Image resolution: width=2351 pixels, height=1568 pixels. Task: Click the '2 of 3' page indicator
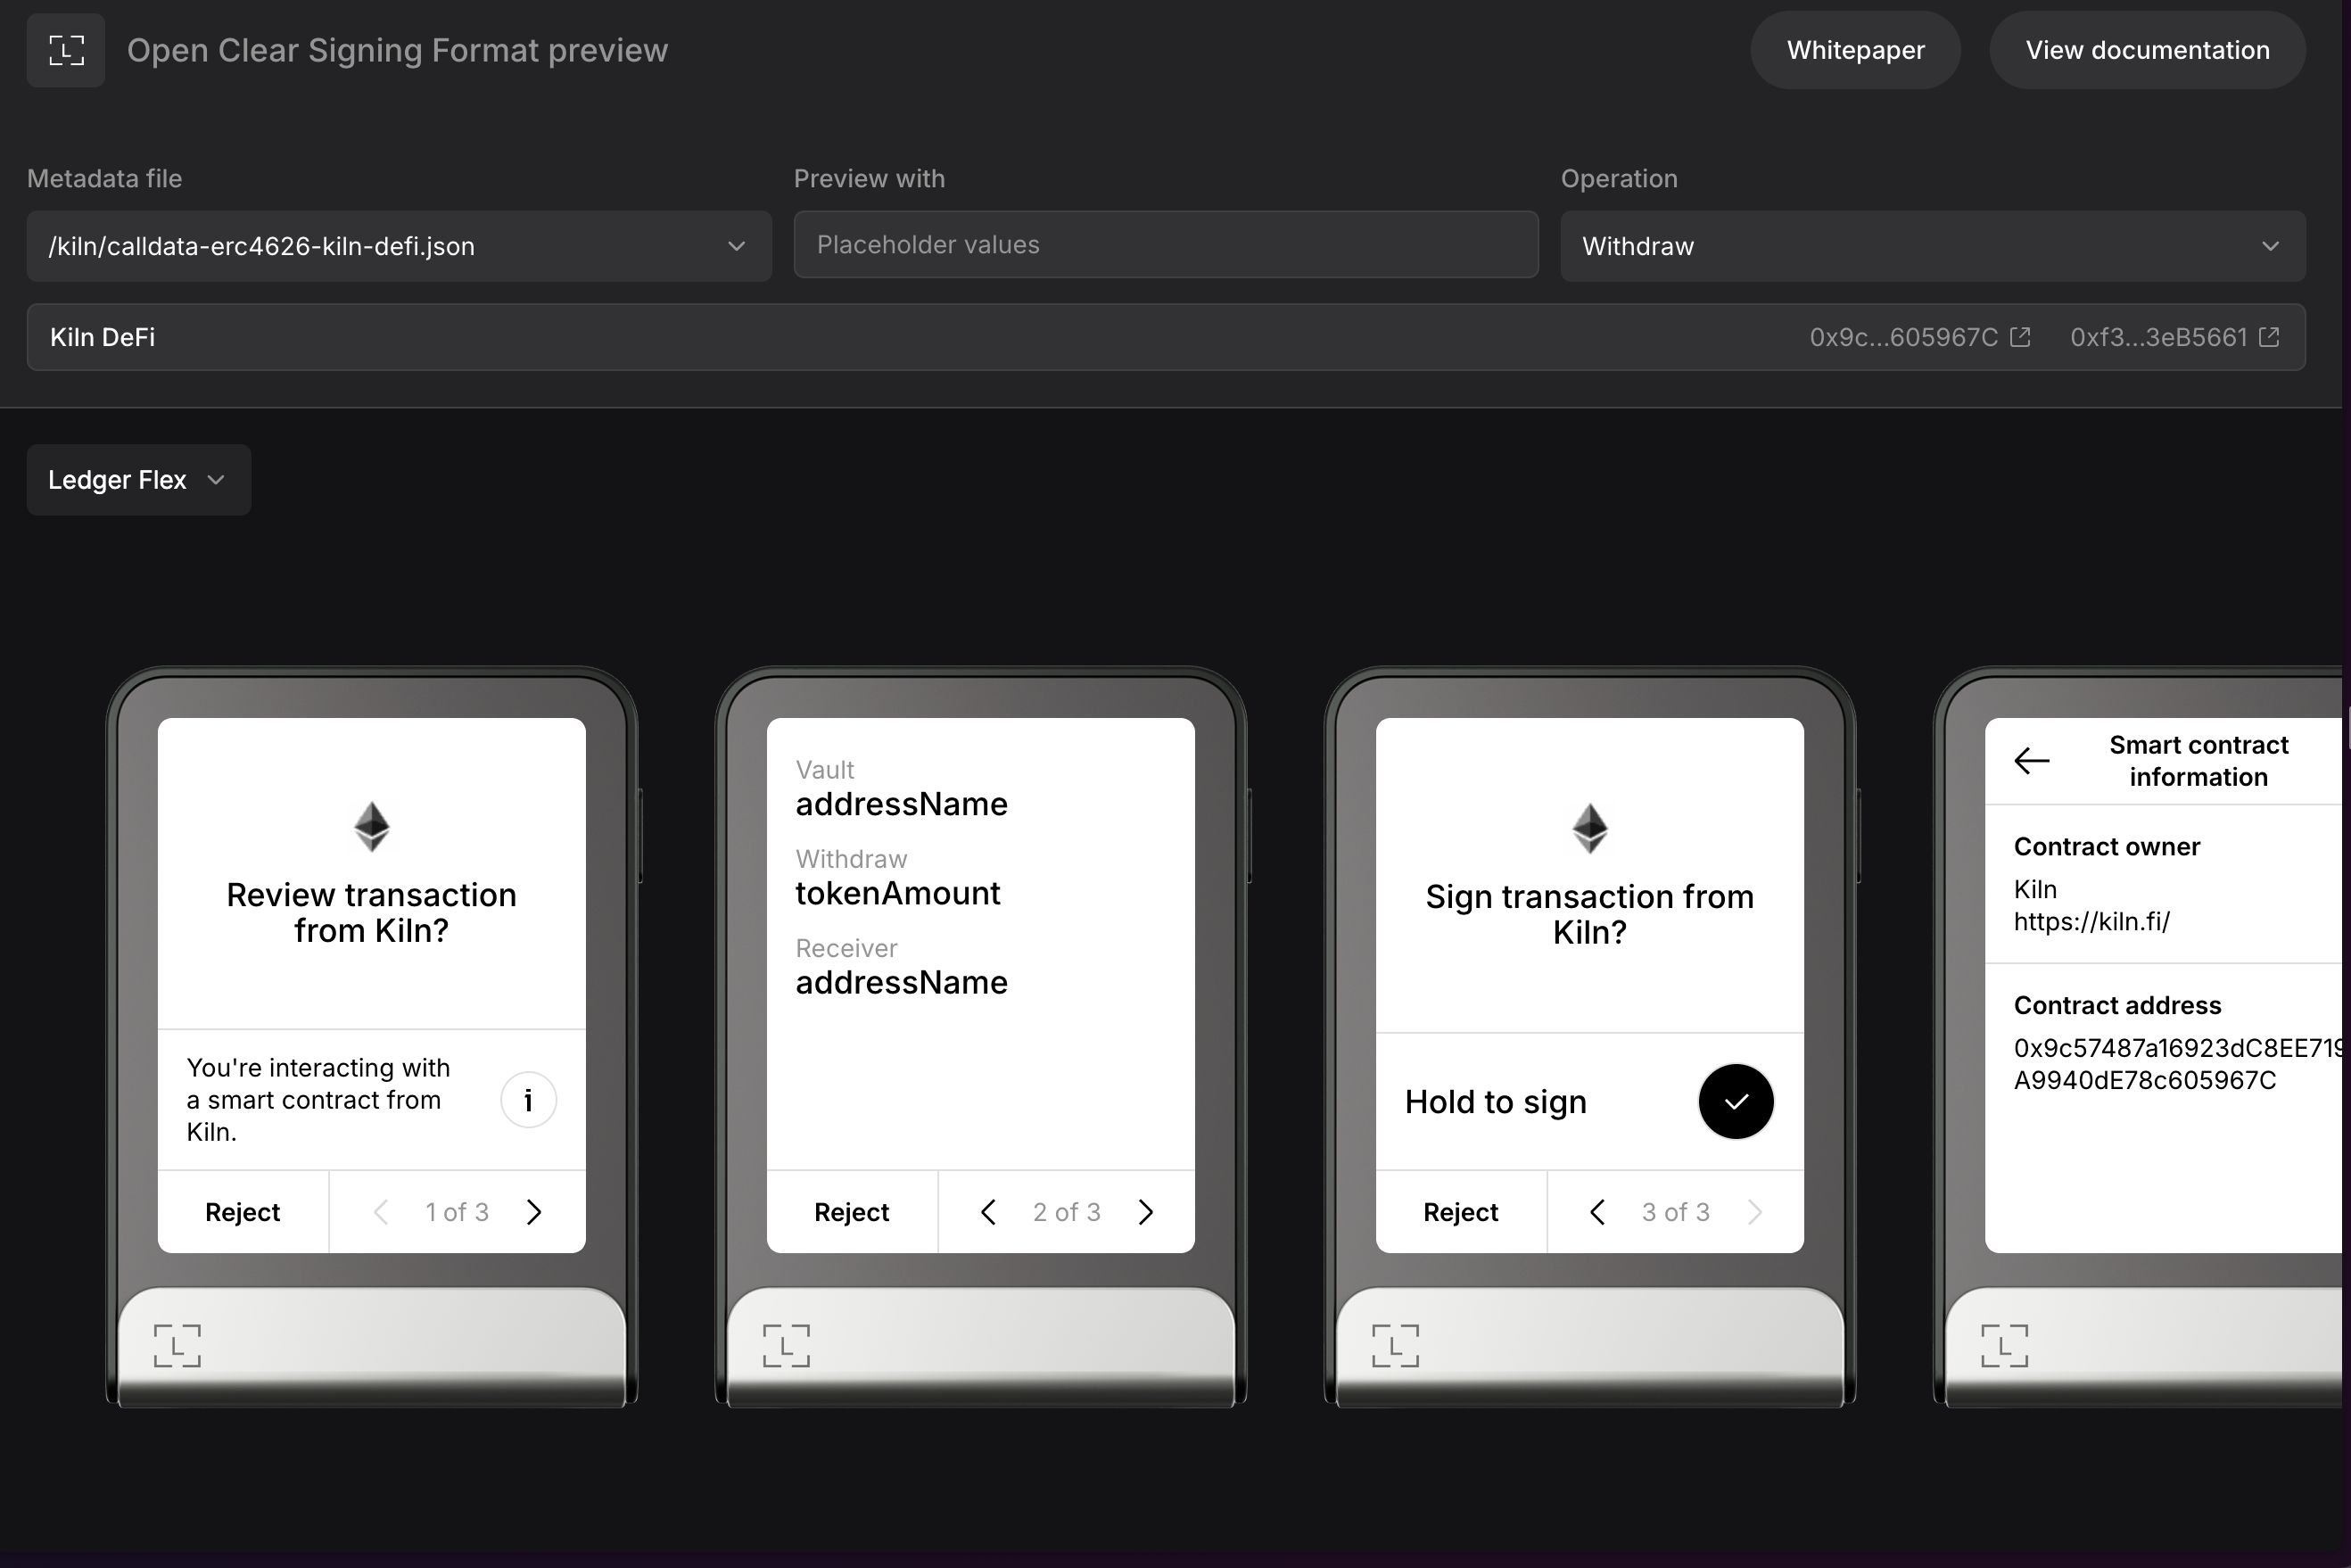click(x=1066, y=1212)
